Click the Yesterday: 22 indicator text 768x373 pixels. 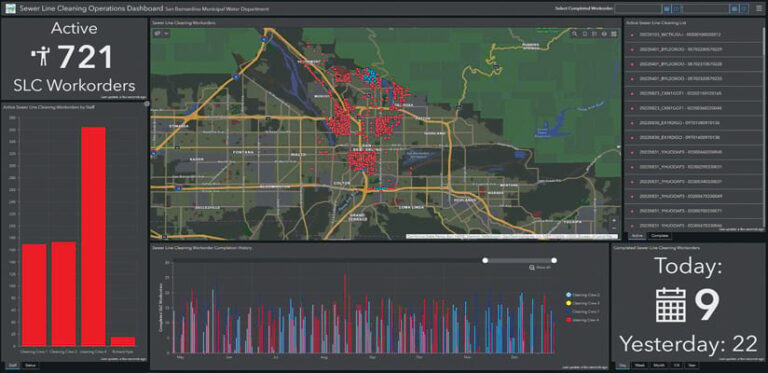[x=688, y=344]
